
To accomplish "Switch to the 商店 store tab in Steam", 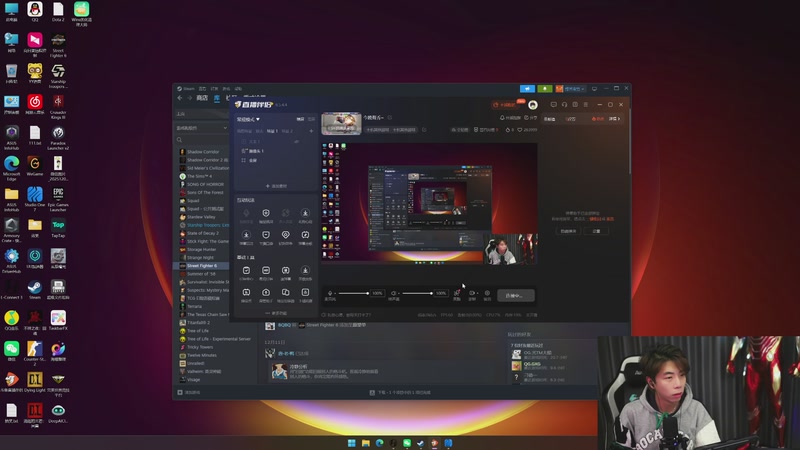I will coord(202,97).
